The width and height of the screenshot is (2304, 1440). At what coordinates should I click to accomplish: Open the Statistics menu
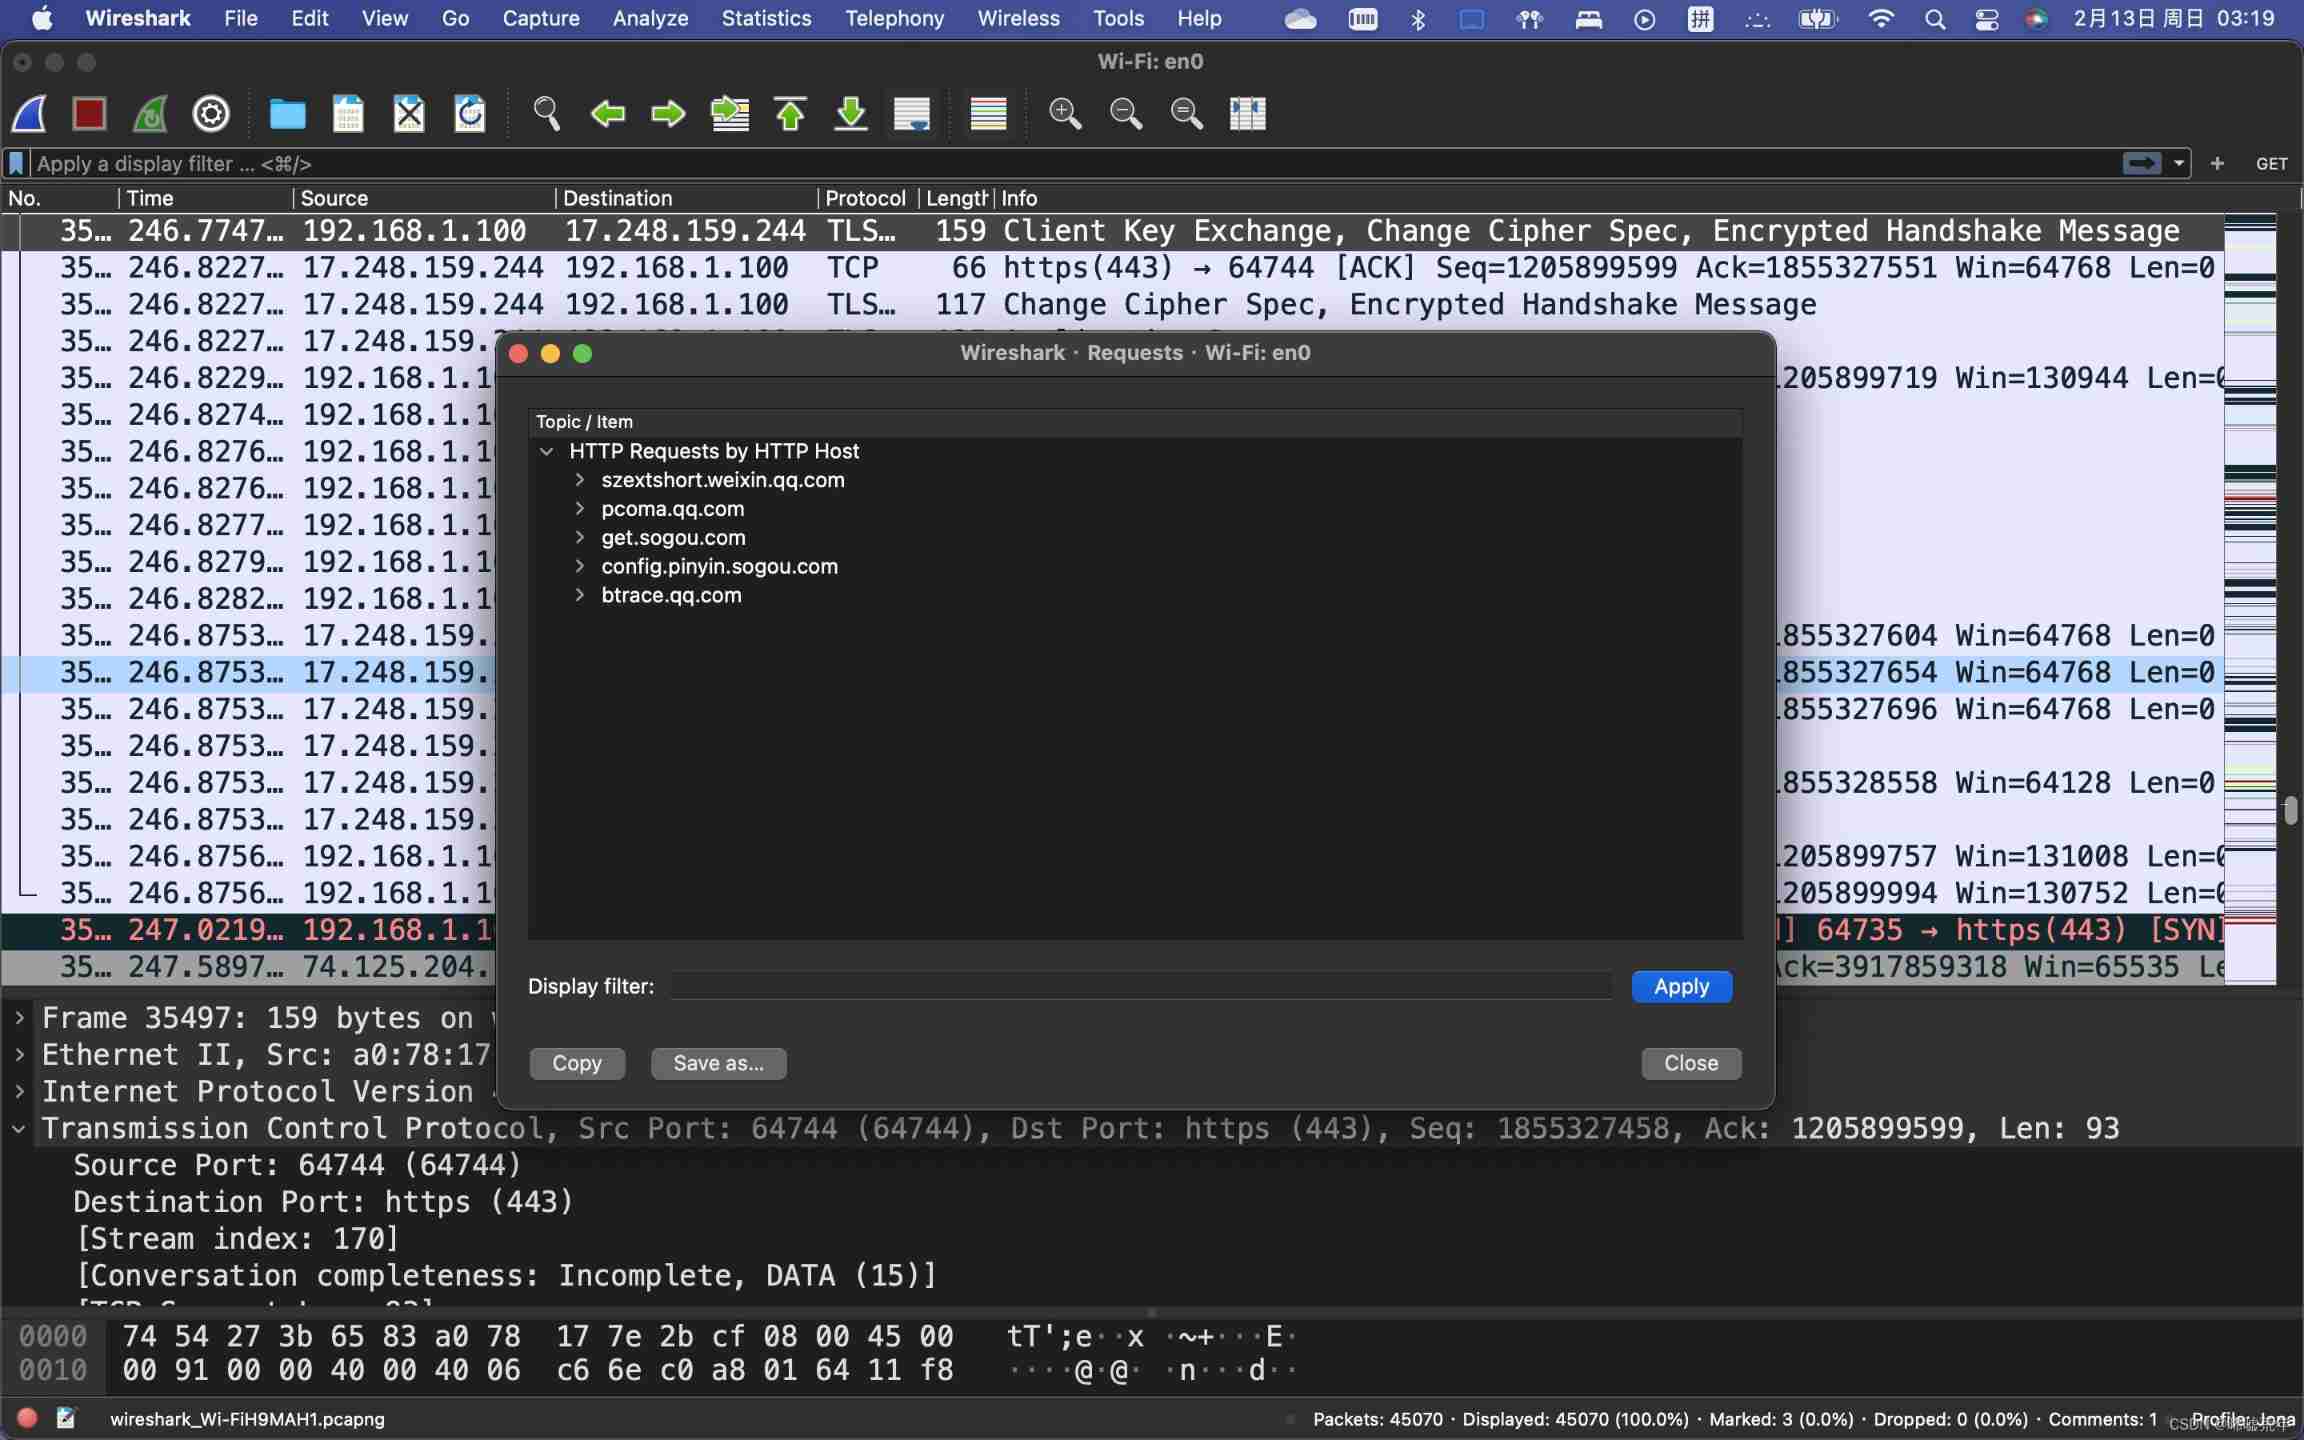point(766,18)
